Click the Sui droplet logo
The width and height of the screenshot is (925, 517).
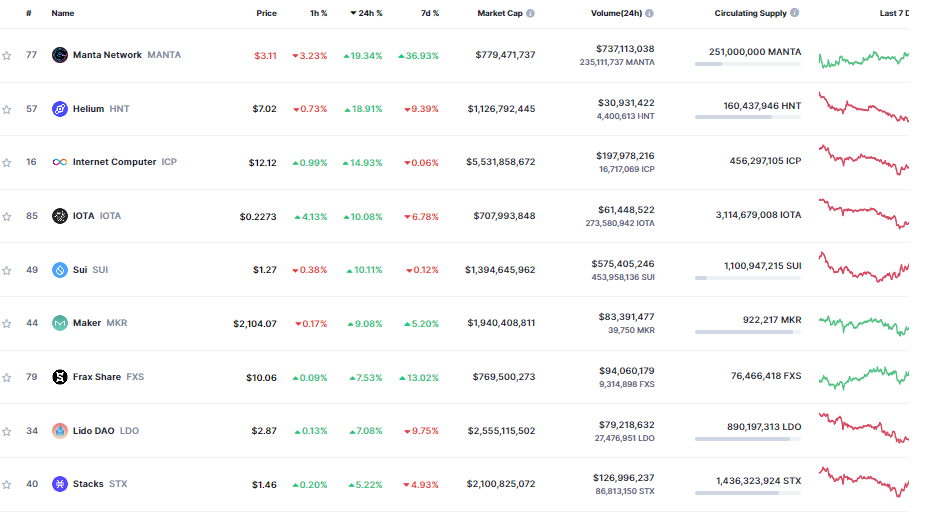coord(59,270)
